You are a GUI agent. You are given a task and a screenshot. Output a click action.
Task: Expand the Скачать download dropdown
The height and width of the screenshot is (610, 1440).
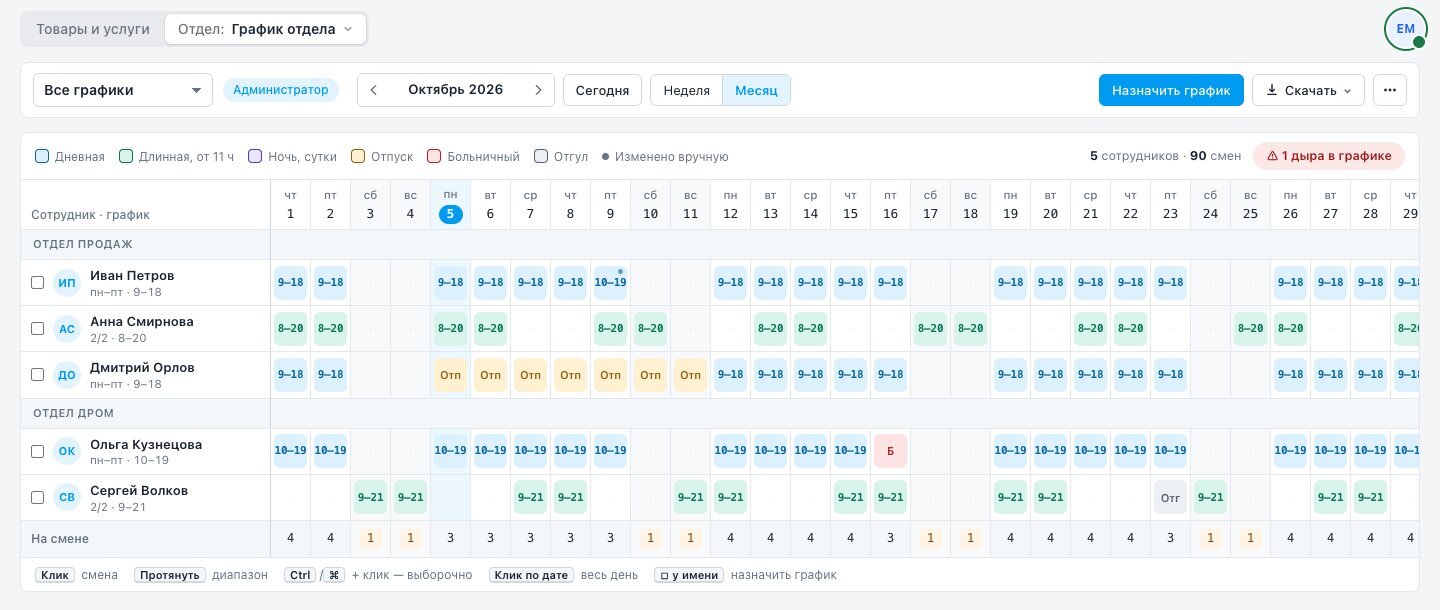[x=1308, y=90]
